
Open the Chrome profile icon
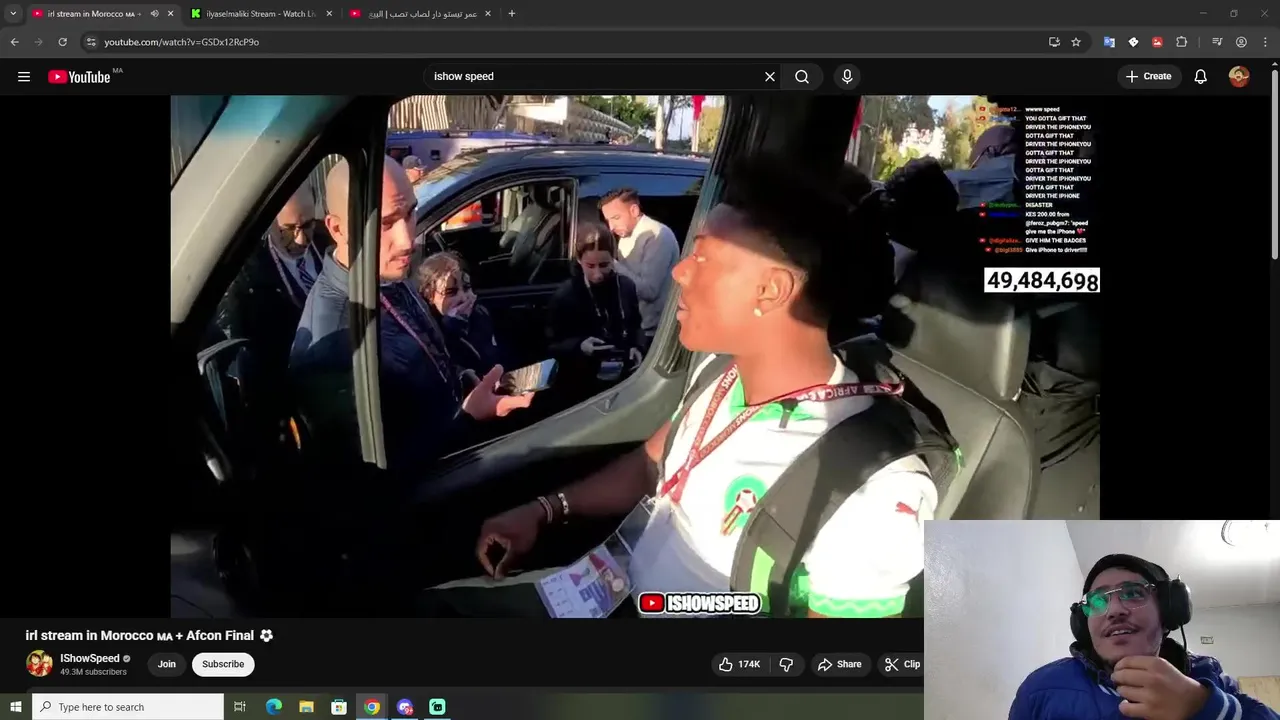(x=1241, y=42)
